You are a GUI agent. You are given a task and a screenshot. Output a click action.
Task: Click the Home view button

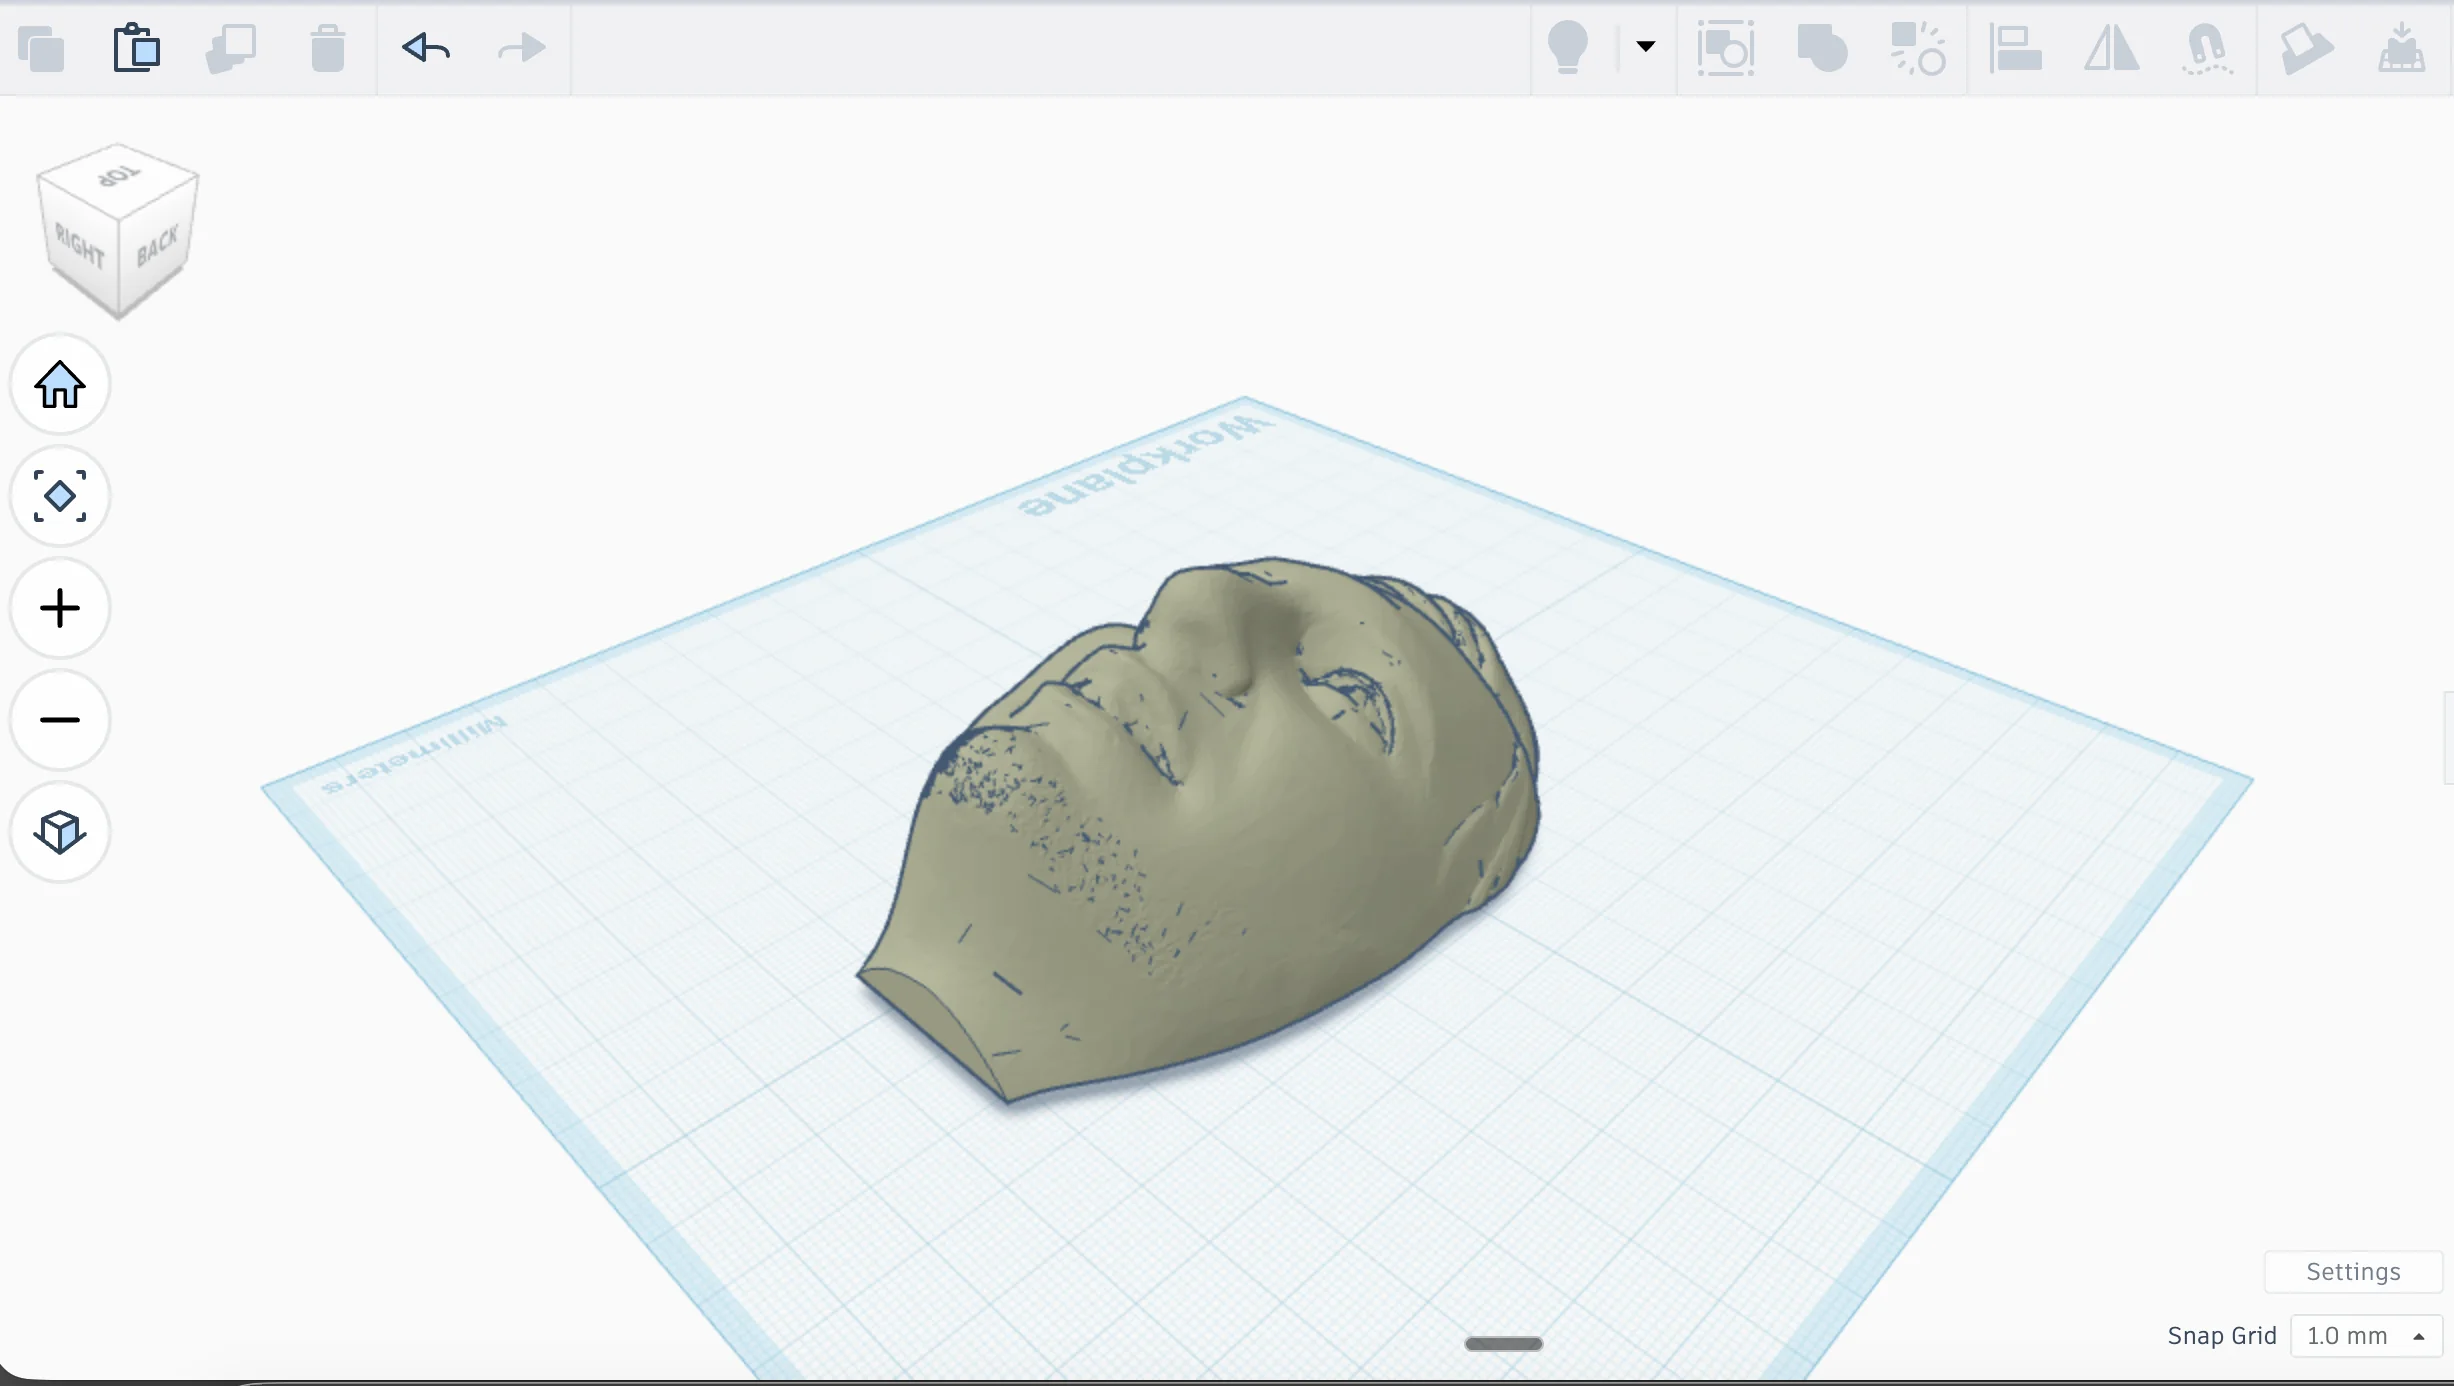click(60, 384)
